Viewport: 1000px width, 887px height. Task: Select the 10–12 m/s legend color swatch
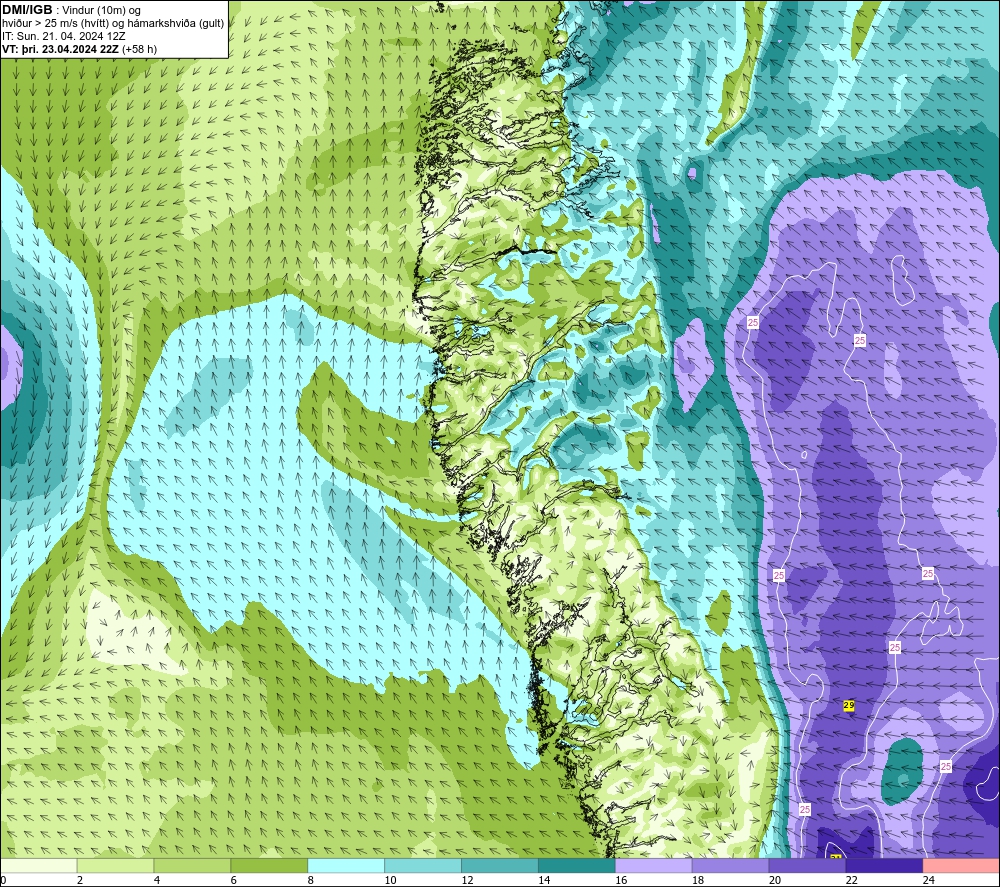click(x=423, y=866)
